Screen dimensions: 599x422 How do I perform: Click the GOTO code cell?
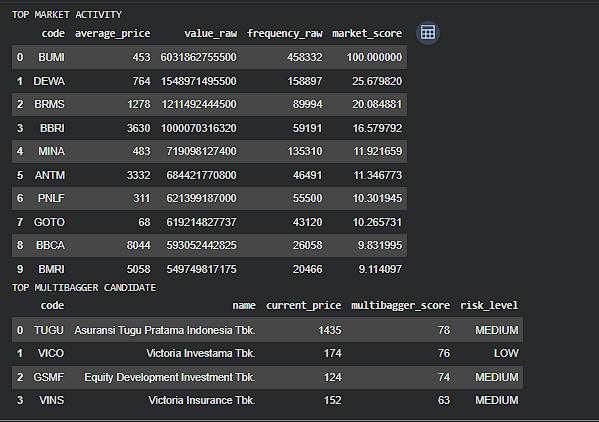[x=49, y=222]
